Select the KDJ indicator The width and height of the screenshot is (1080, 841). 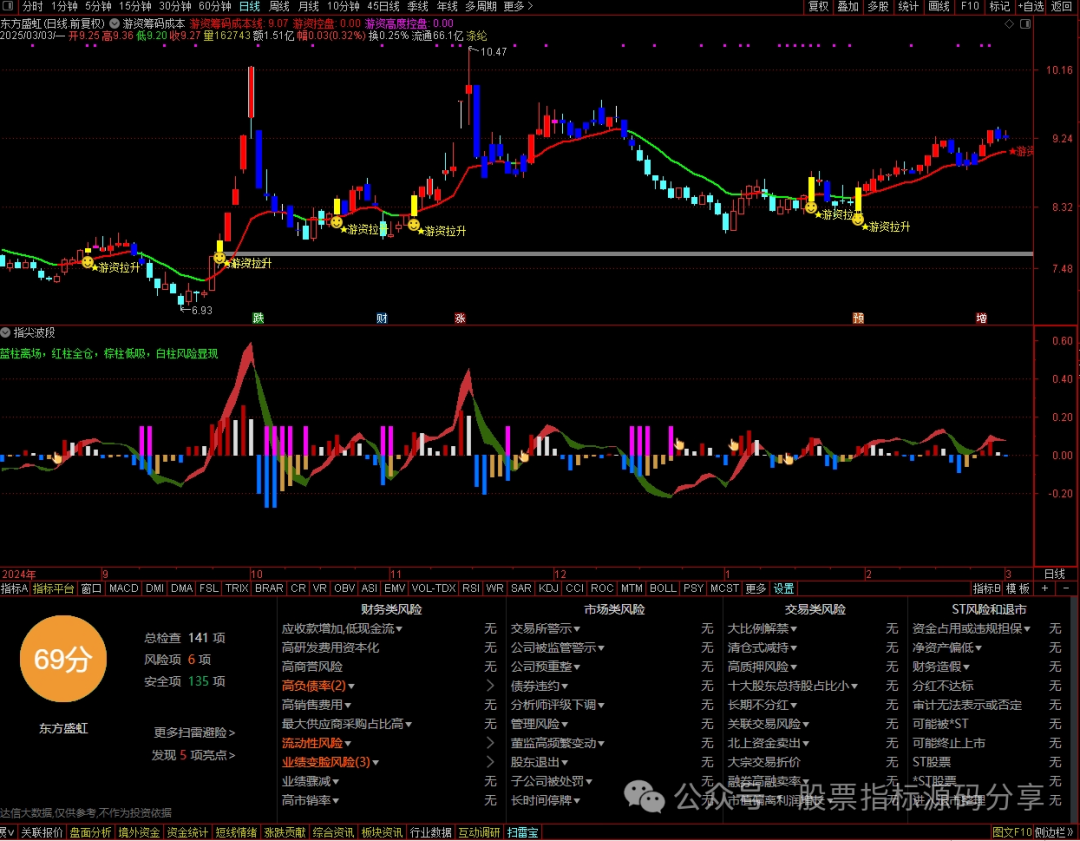pyautogui.click(x=548, y=588)
